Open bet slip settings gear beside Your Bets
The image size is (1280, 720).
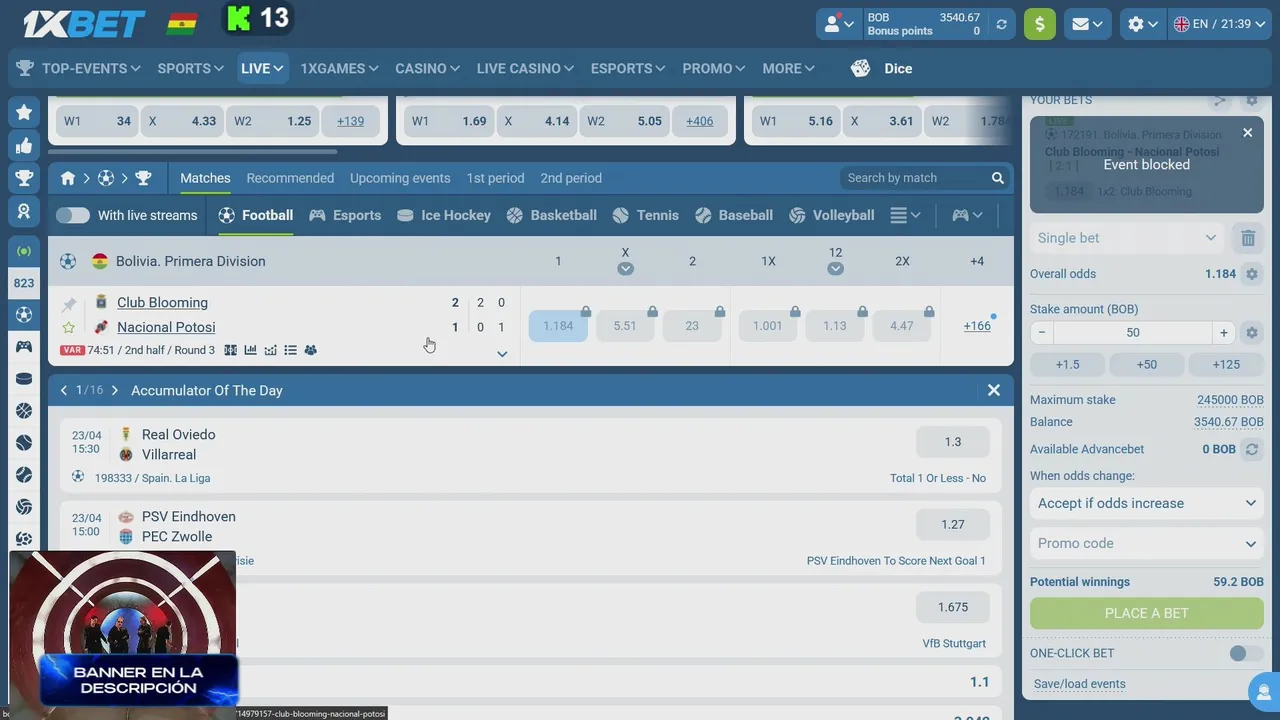click(x=1251, y=100)
